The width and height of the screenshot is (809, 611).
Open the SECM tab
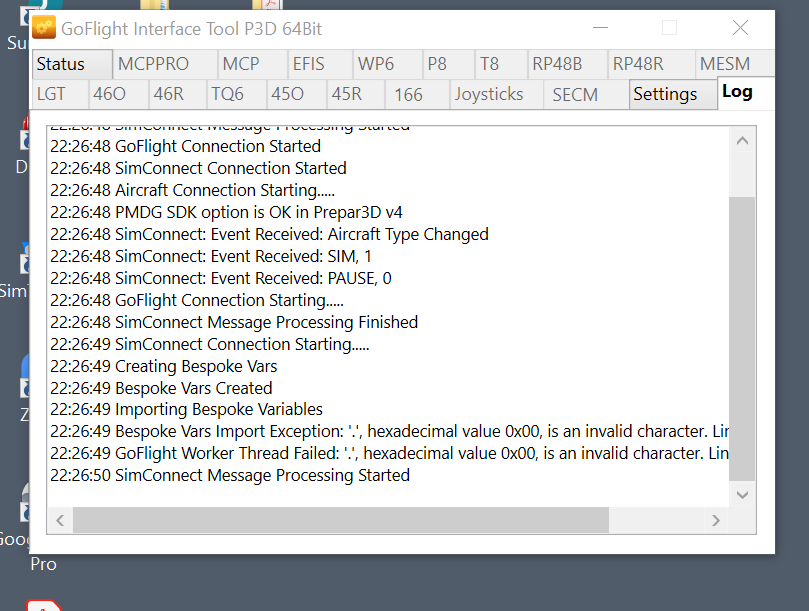click(x=575, y=94)
